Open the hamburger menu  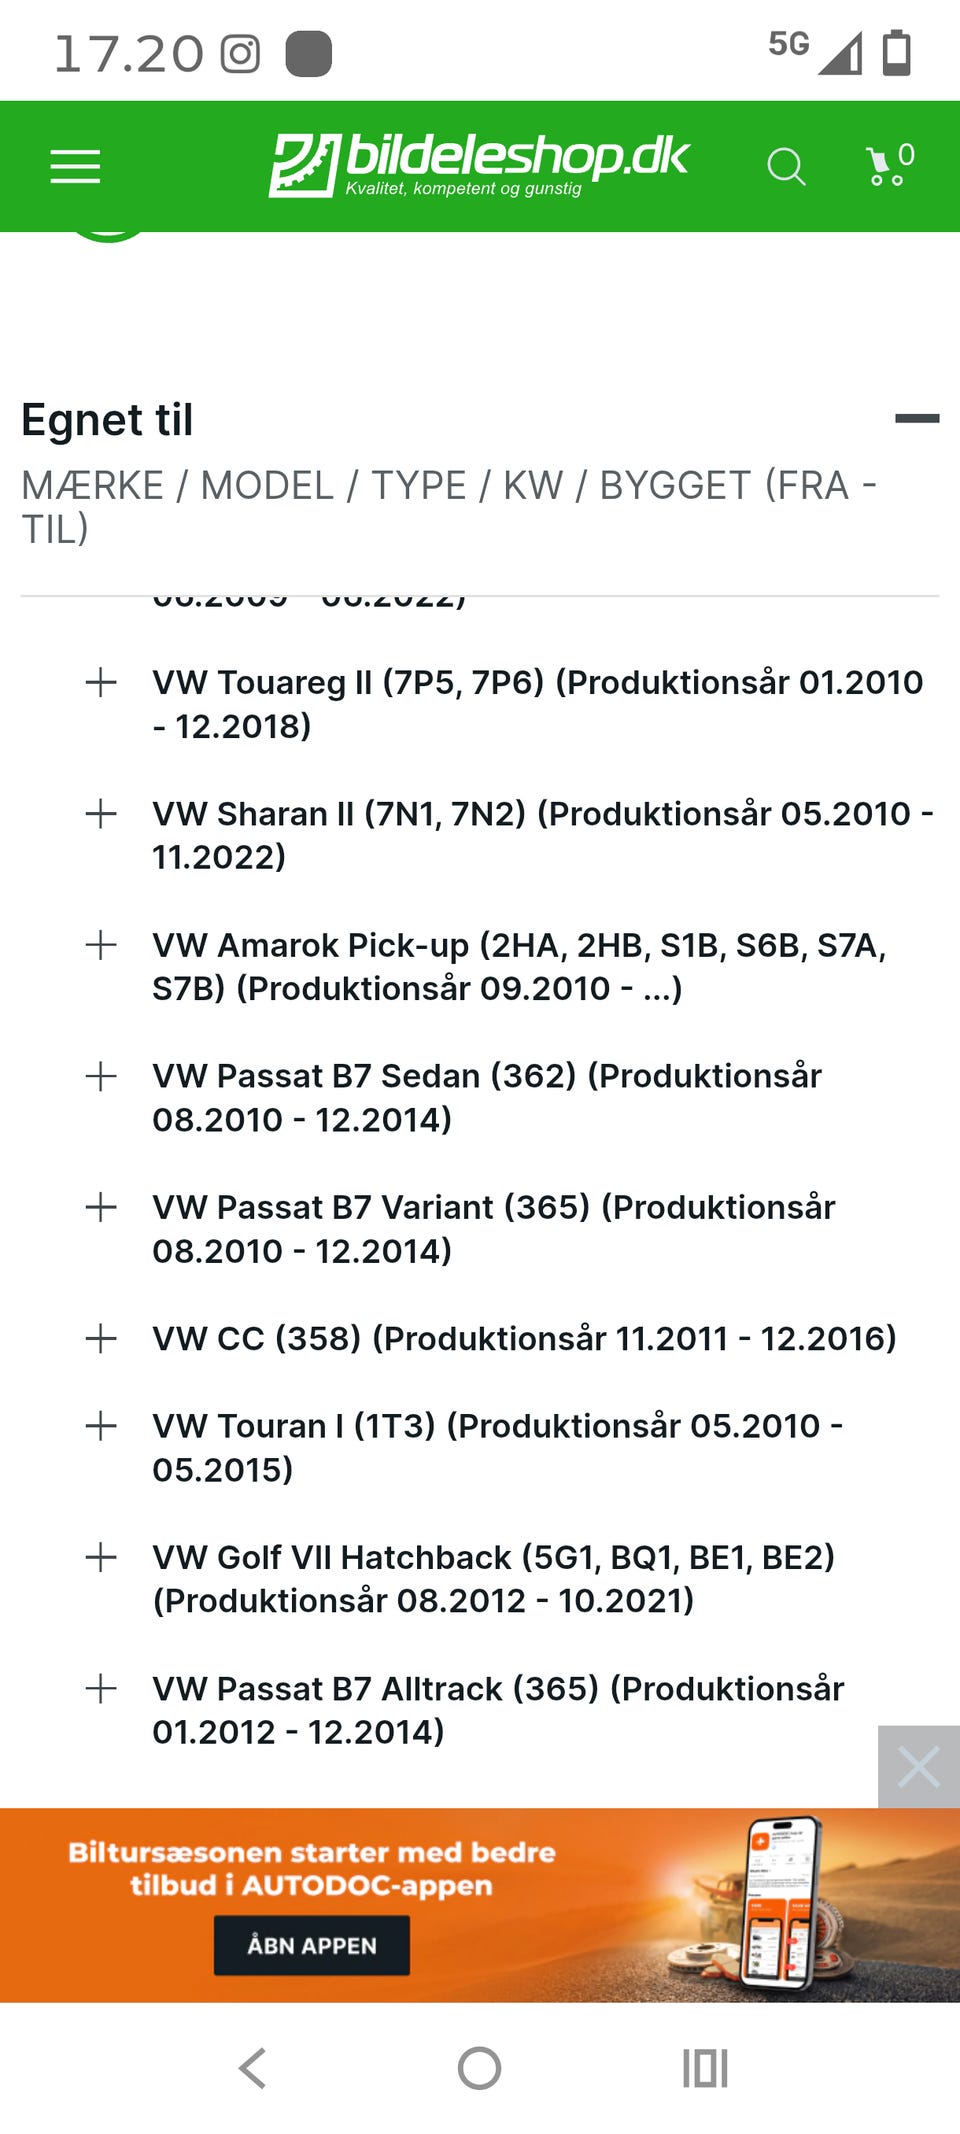[x=75, y=166]
